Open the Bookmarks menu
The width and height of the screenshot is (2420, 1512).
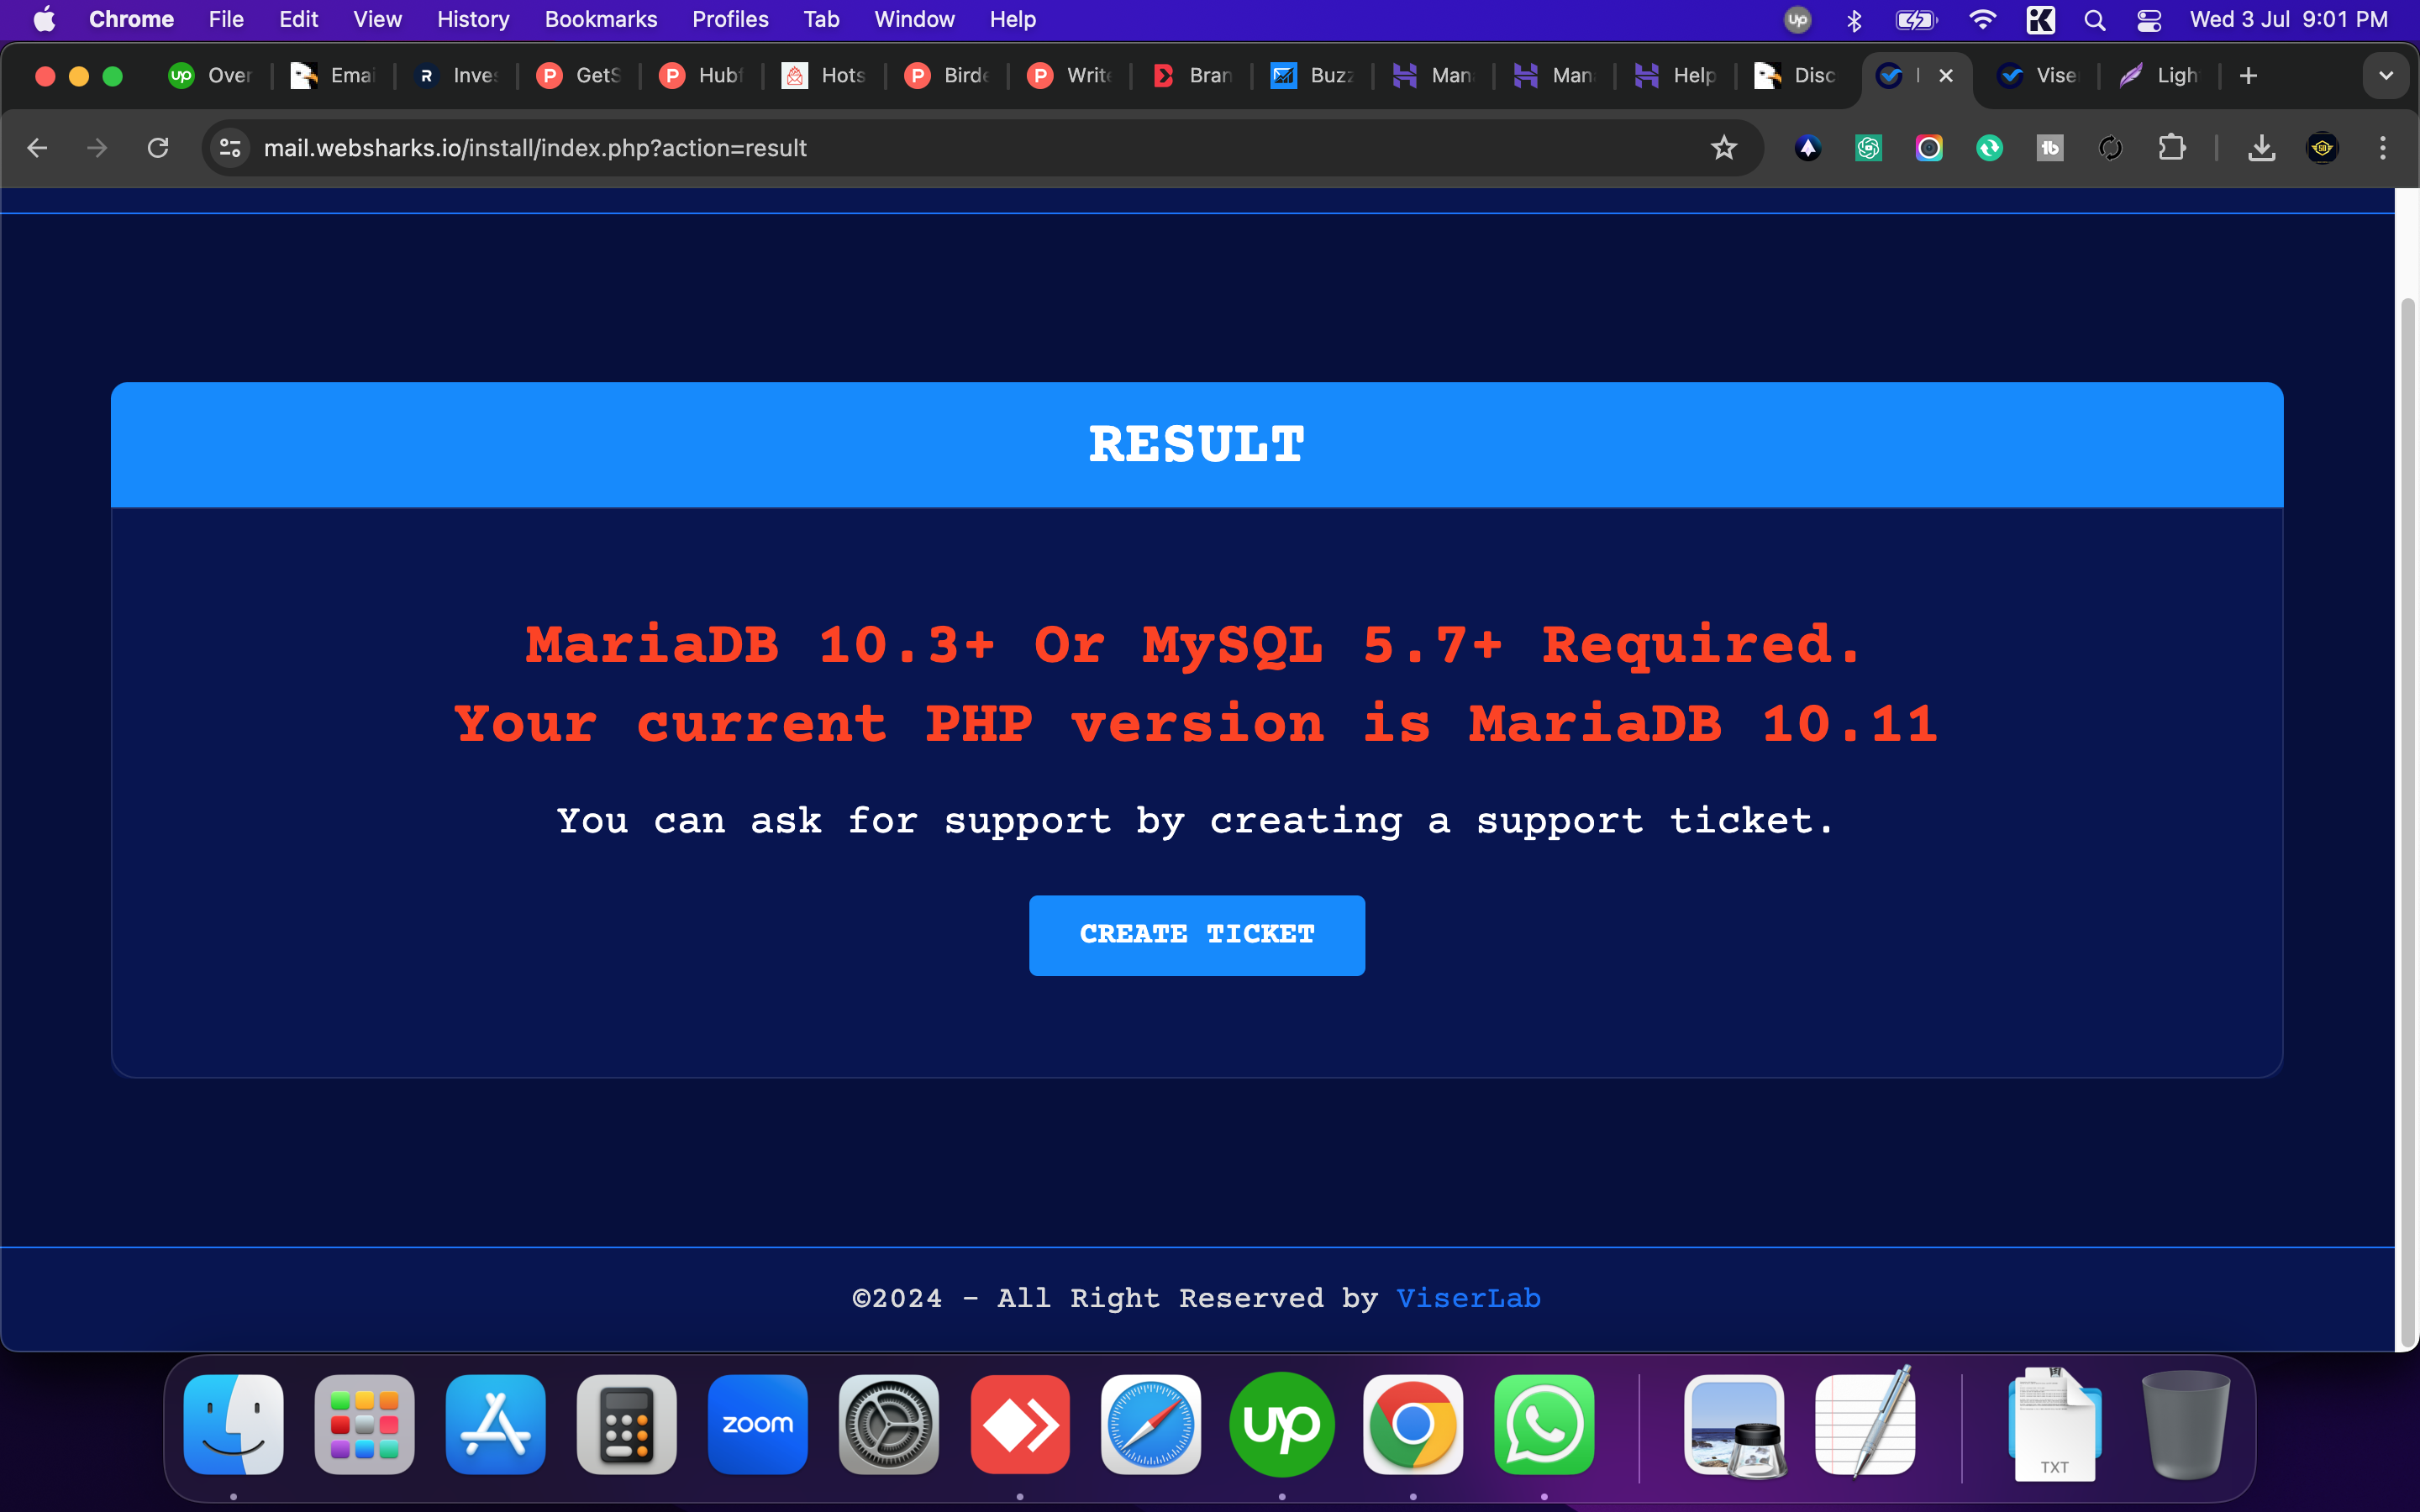(x=600, y=20)
